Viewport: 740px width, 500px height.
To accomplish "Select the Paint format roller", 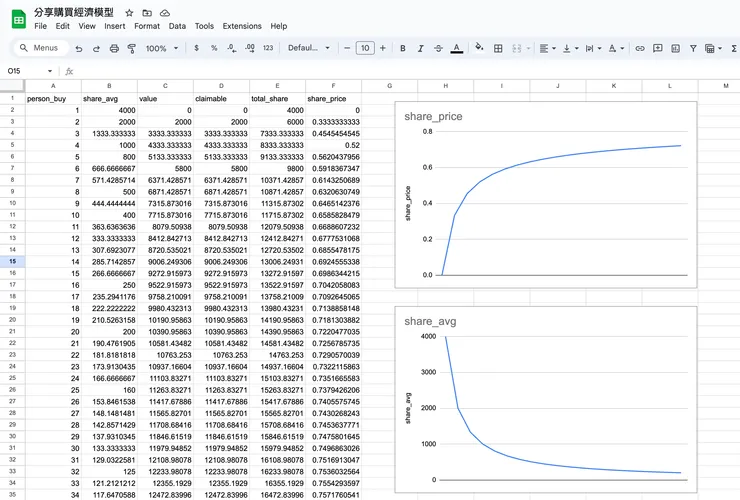I will click(131, 48).
